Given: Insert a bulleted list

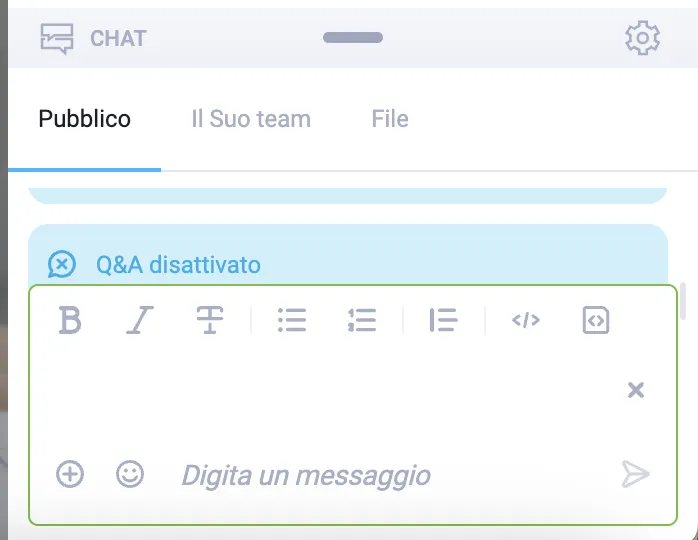Looking at the screenshot, I should [292, 320].
